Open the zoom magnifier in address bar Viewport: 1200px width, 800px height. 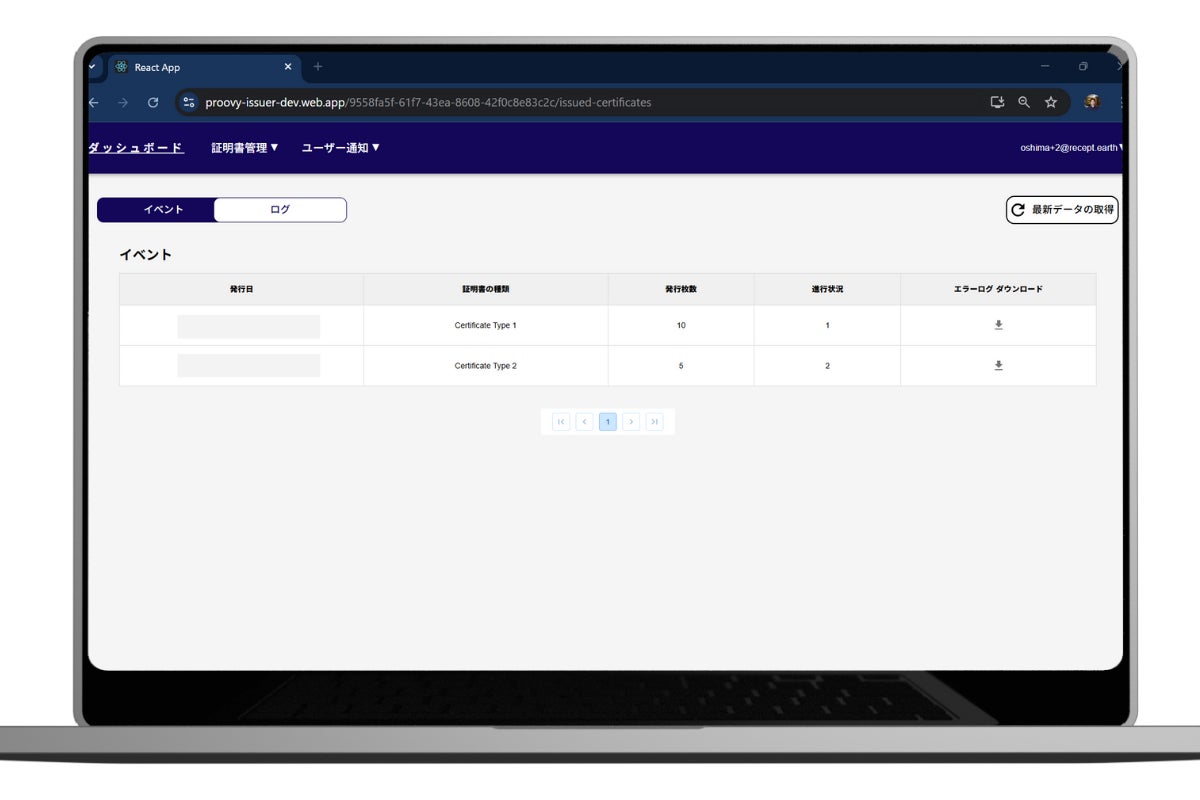1024,102
